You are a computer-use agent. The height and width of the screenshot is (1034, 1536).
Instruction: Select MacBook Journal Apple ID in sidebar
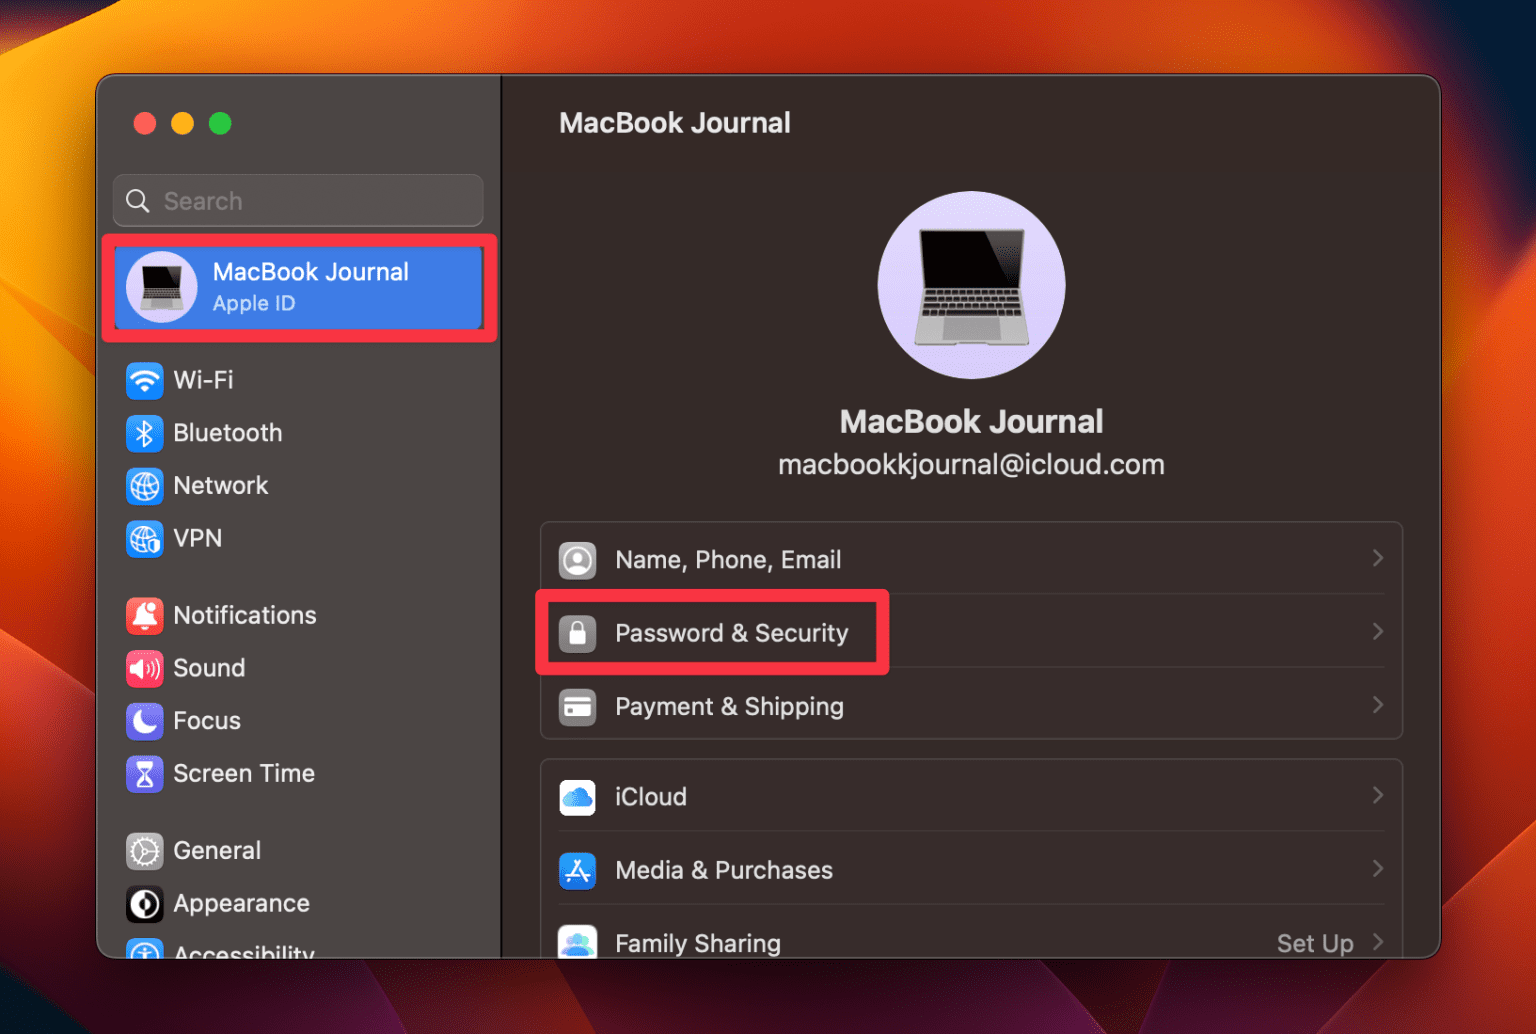click(x=297, y=287)
